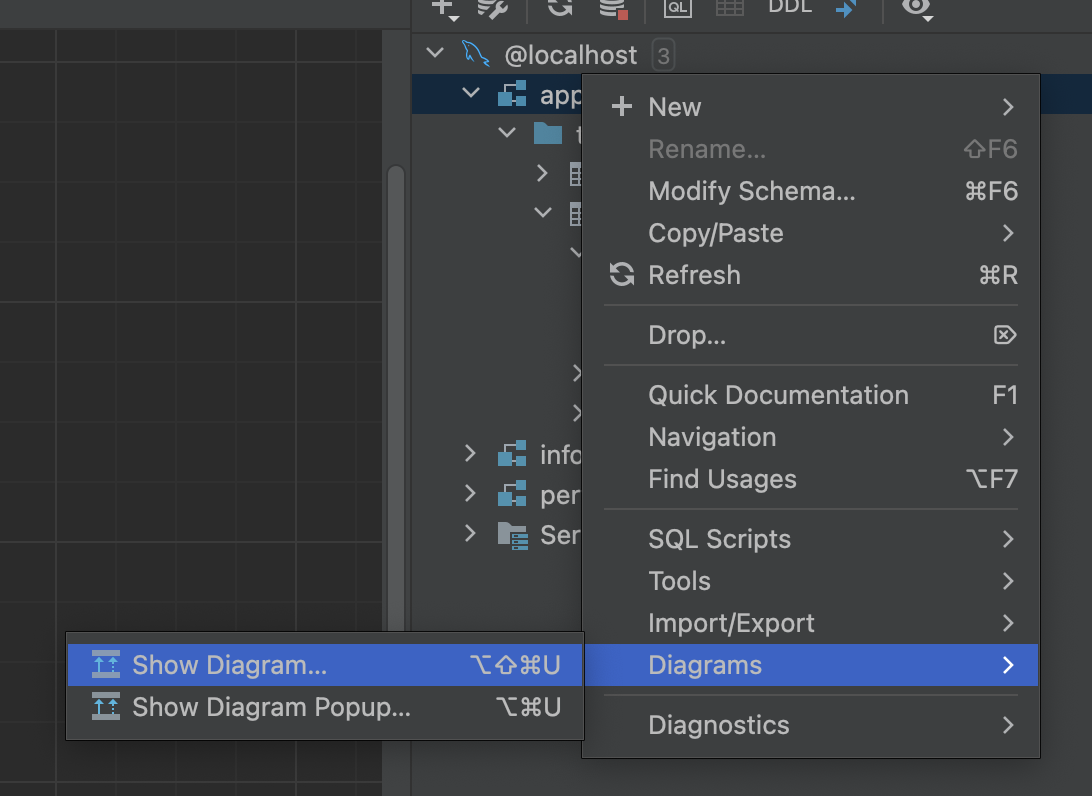
Task: Click the DDL toolbar button
Action: [x=790, y=6]
